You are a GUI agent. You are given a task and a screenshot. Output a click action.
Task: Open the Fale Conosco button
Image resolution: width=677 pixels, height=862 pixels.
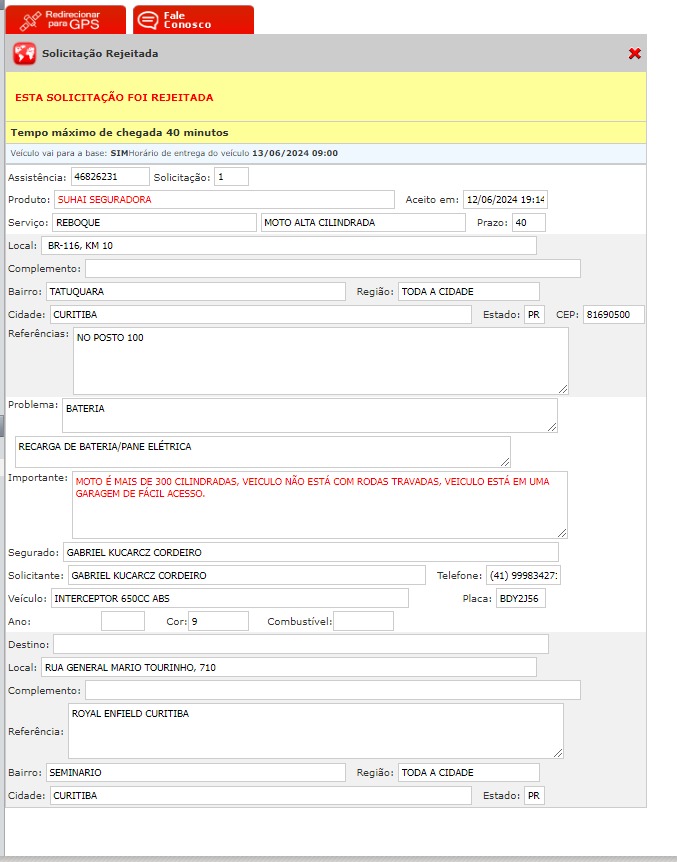tap(194, 20)
